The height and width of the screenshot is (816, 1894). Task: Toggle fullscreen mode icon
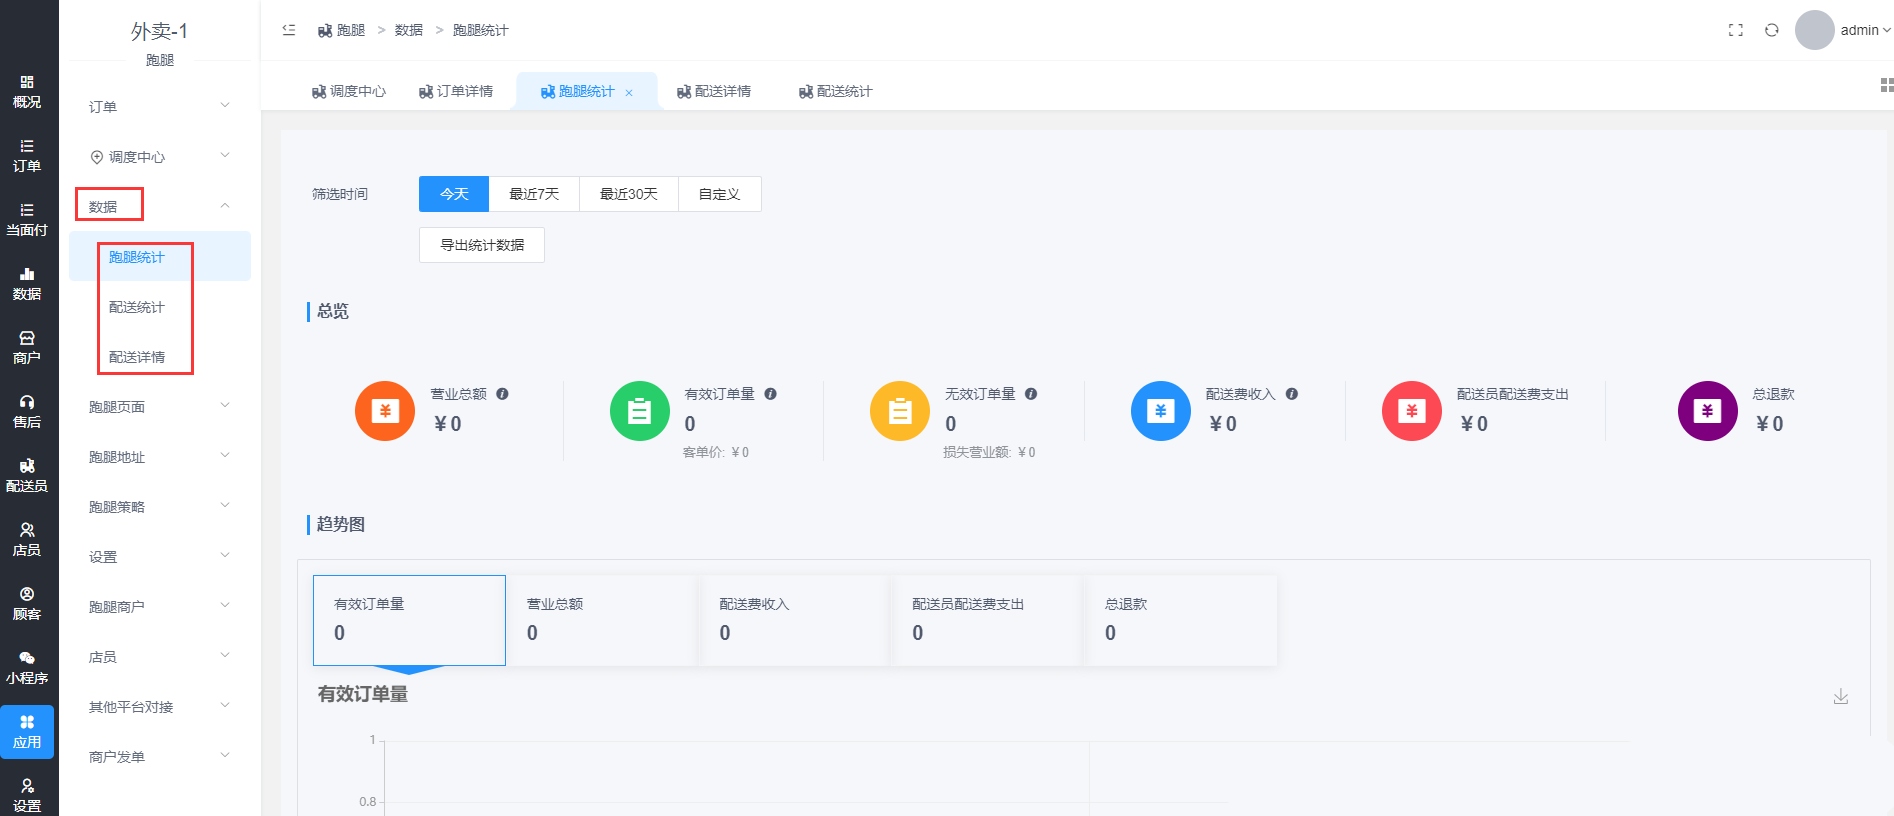[x=1736, y=30]
